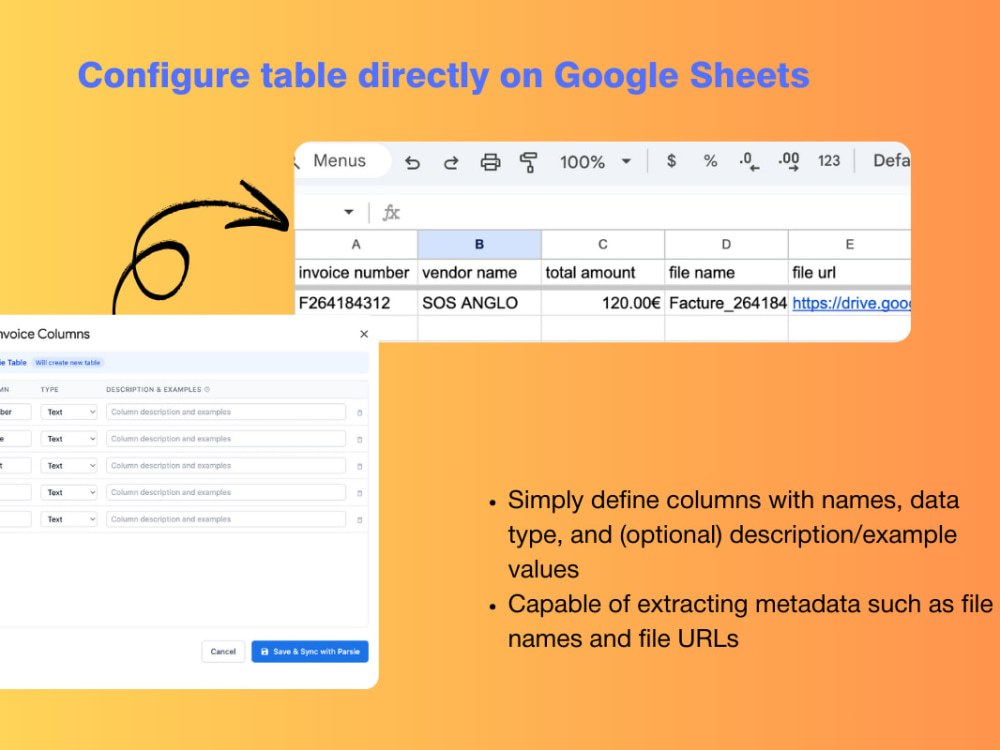This screenshot has height=750, width=1000.
Task: Click Save & Sync with Parsie
Action: (x=310, y=651)
